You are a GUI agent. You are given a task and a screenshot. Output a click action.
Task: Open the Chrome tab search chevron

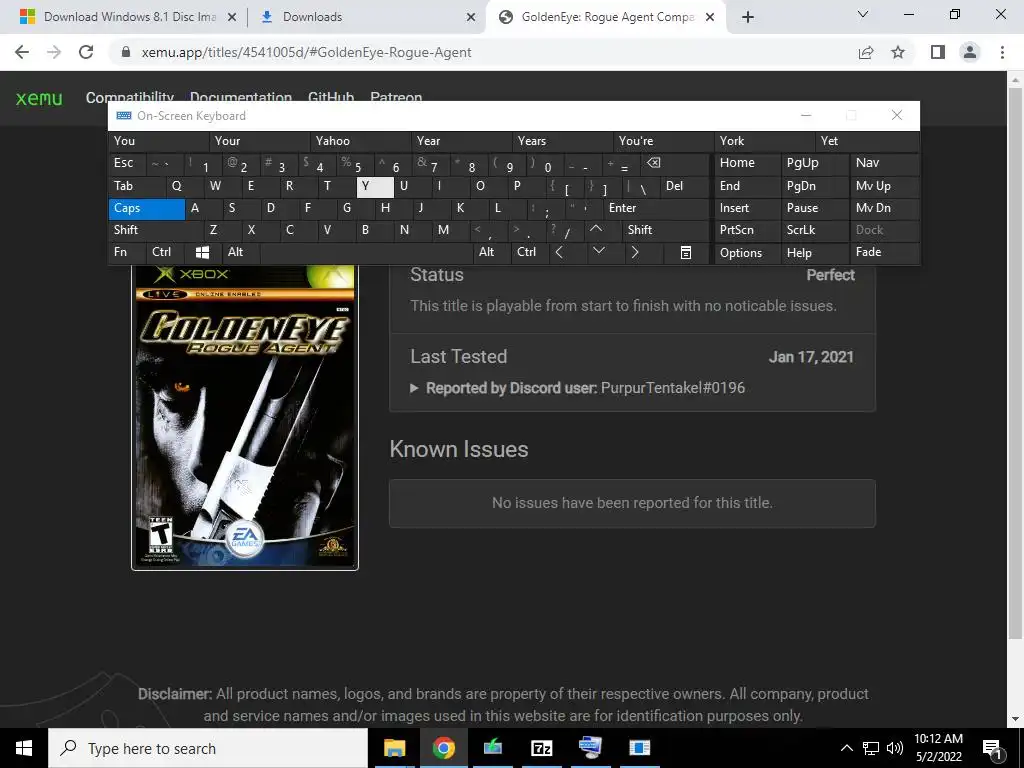[x=863, y=14]
